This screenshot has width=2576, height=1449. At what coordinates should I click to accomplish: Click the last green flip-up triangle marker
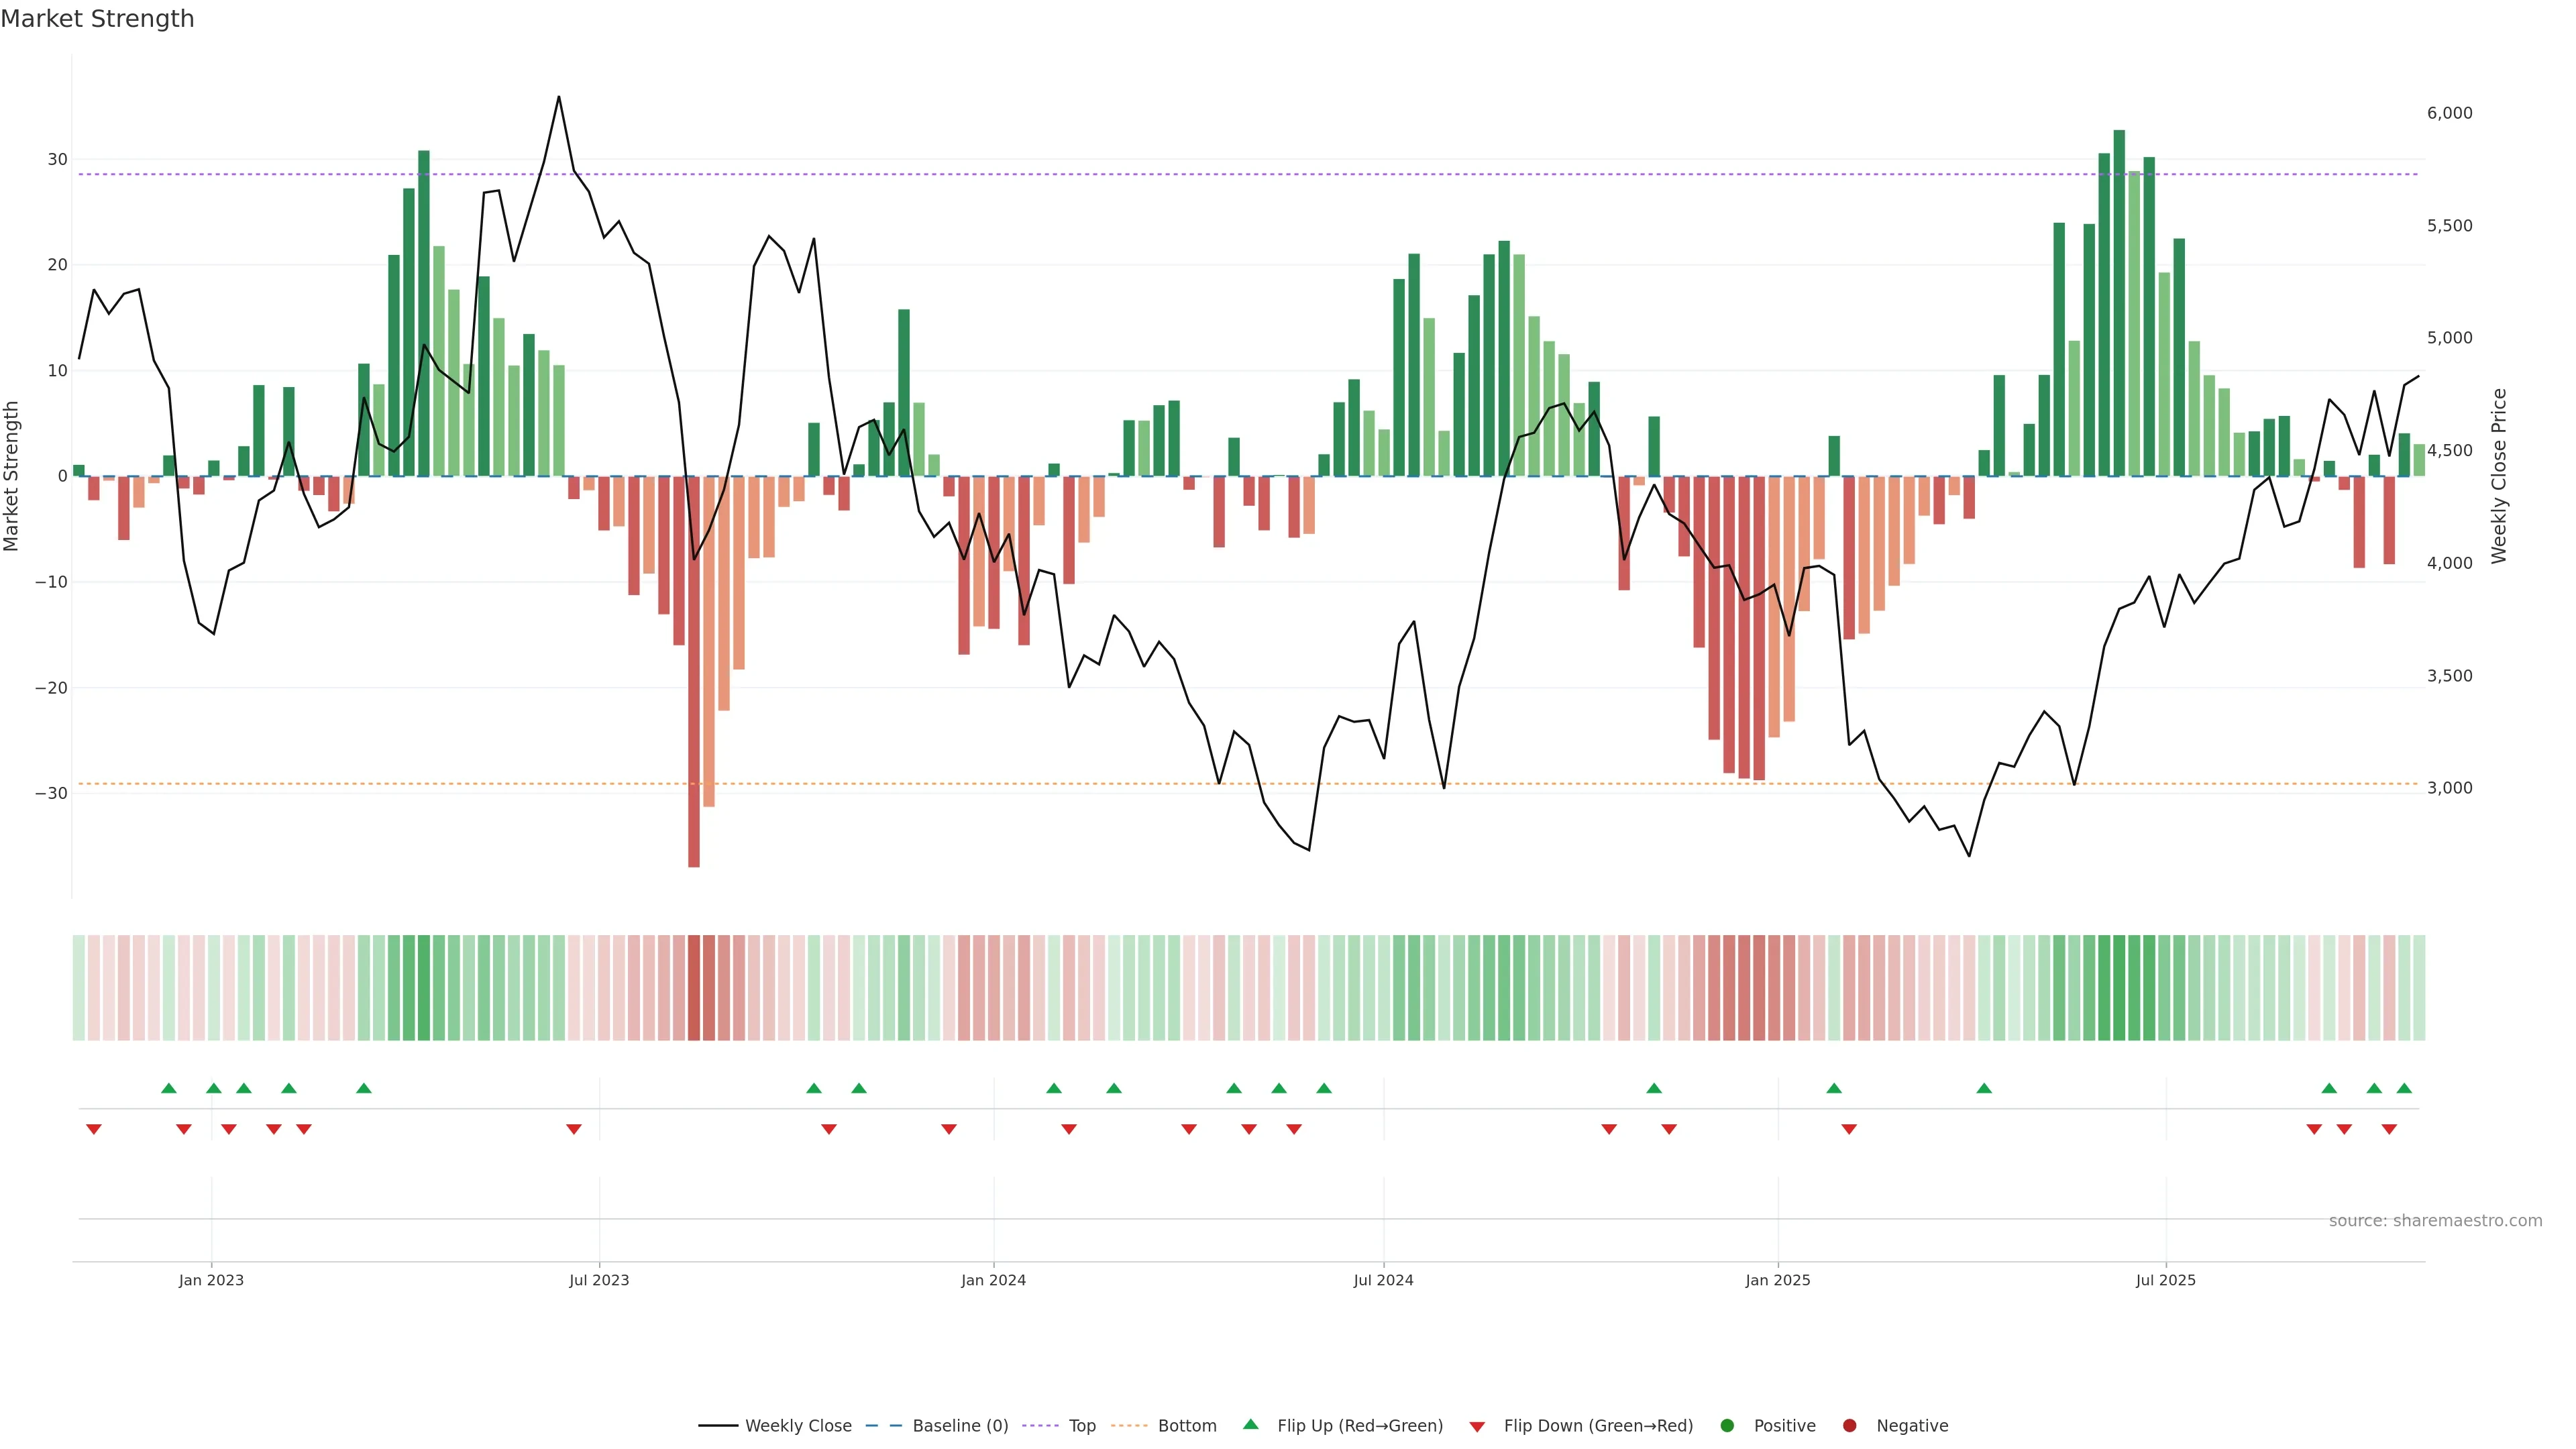(2404, 1088)
